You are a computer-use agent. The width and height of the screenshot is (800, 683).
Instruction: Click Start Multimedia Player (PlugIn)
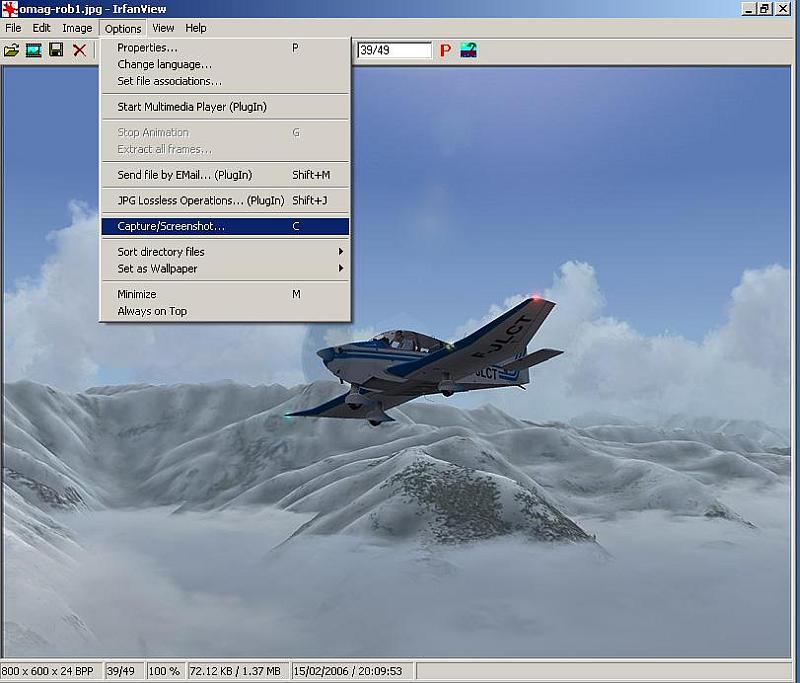tap(192, 107)
